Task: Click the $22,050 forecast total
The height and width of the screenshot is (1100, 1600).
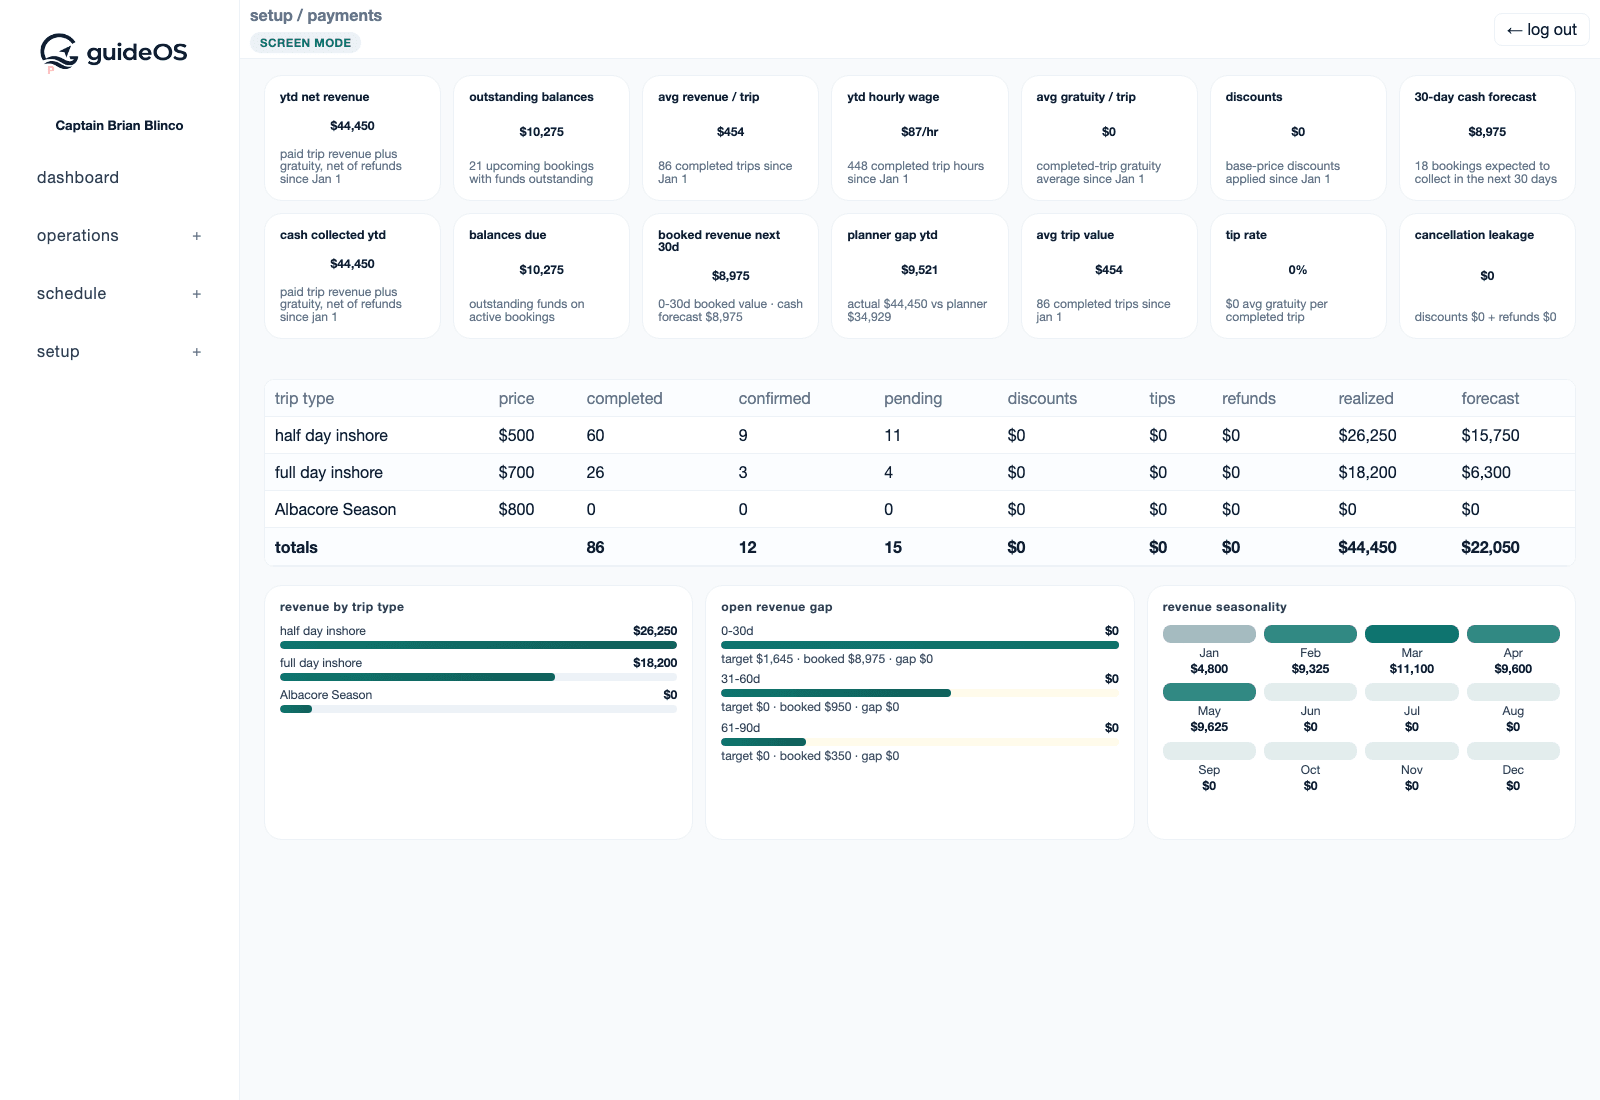Action: tap(1490, 547)
